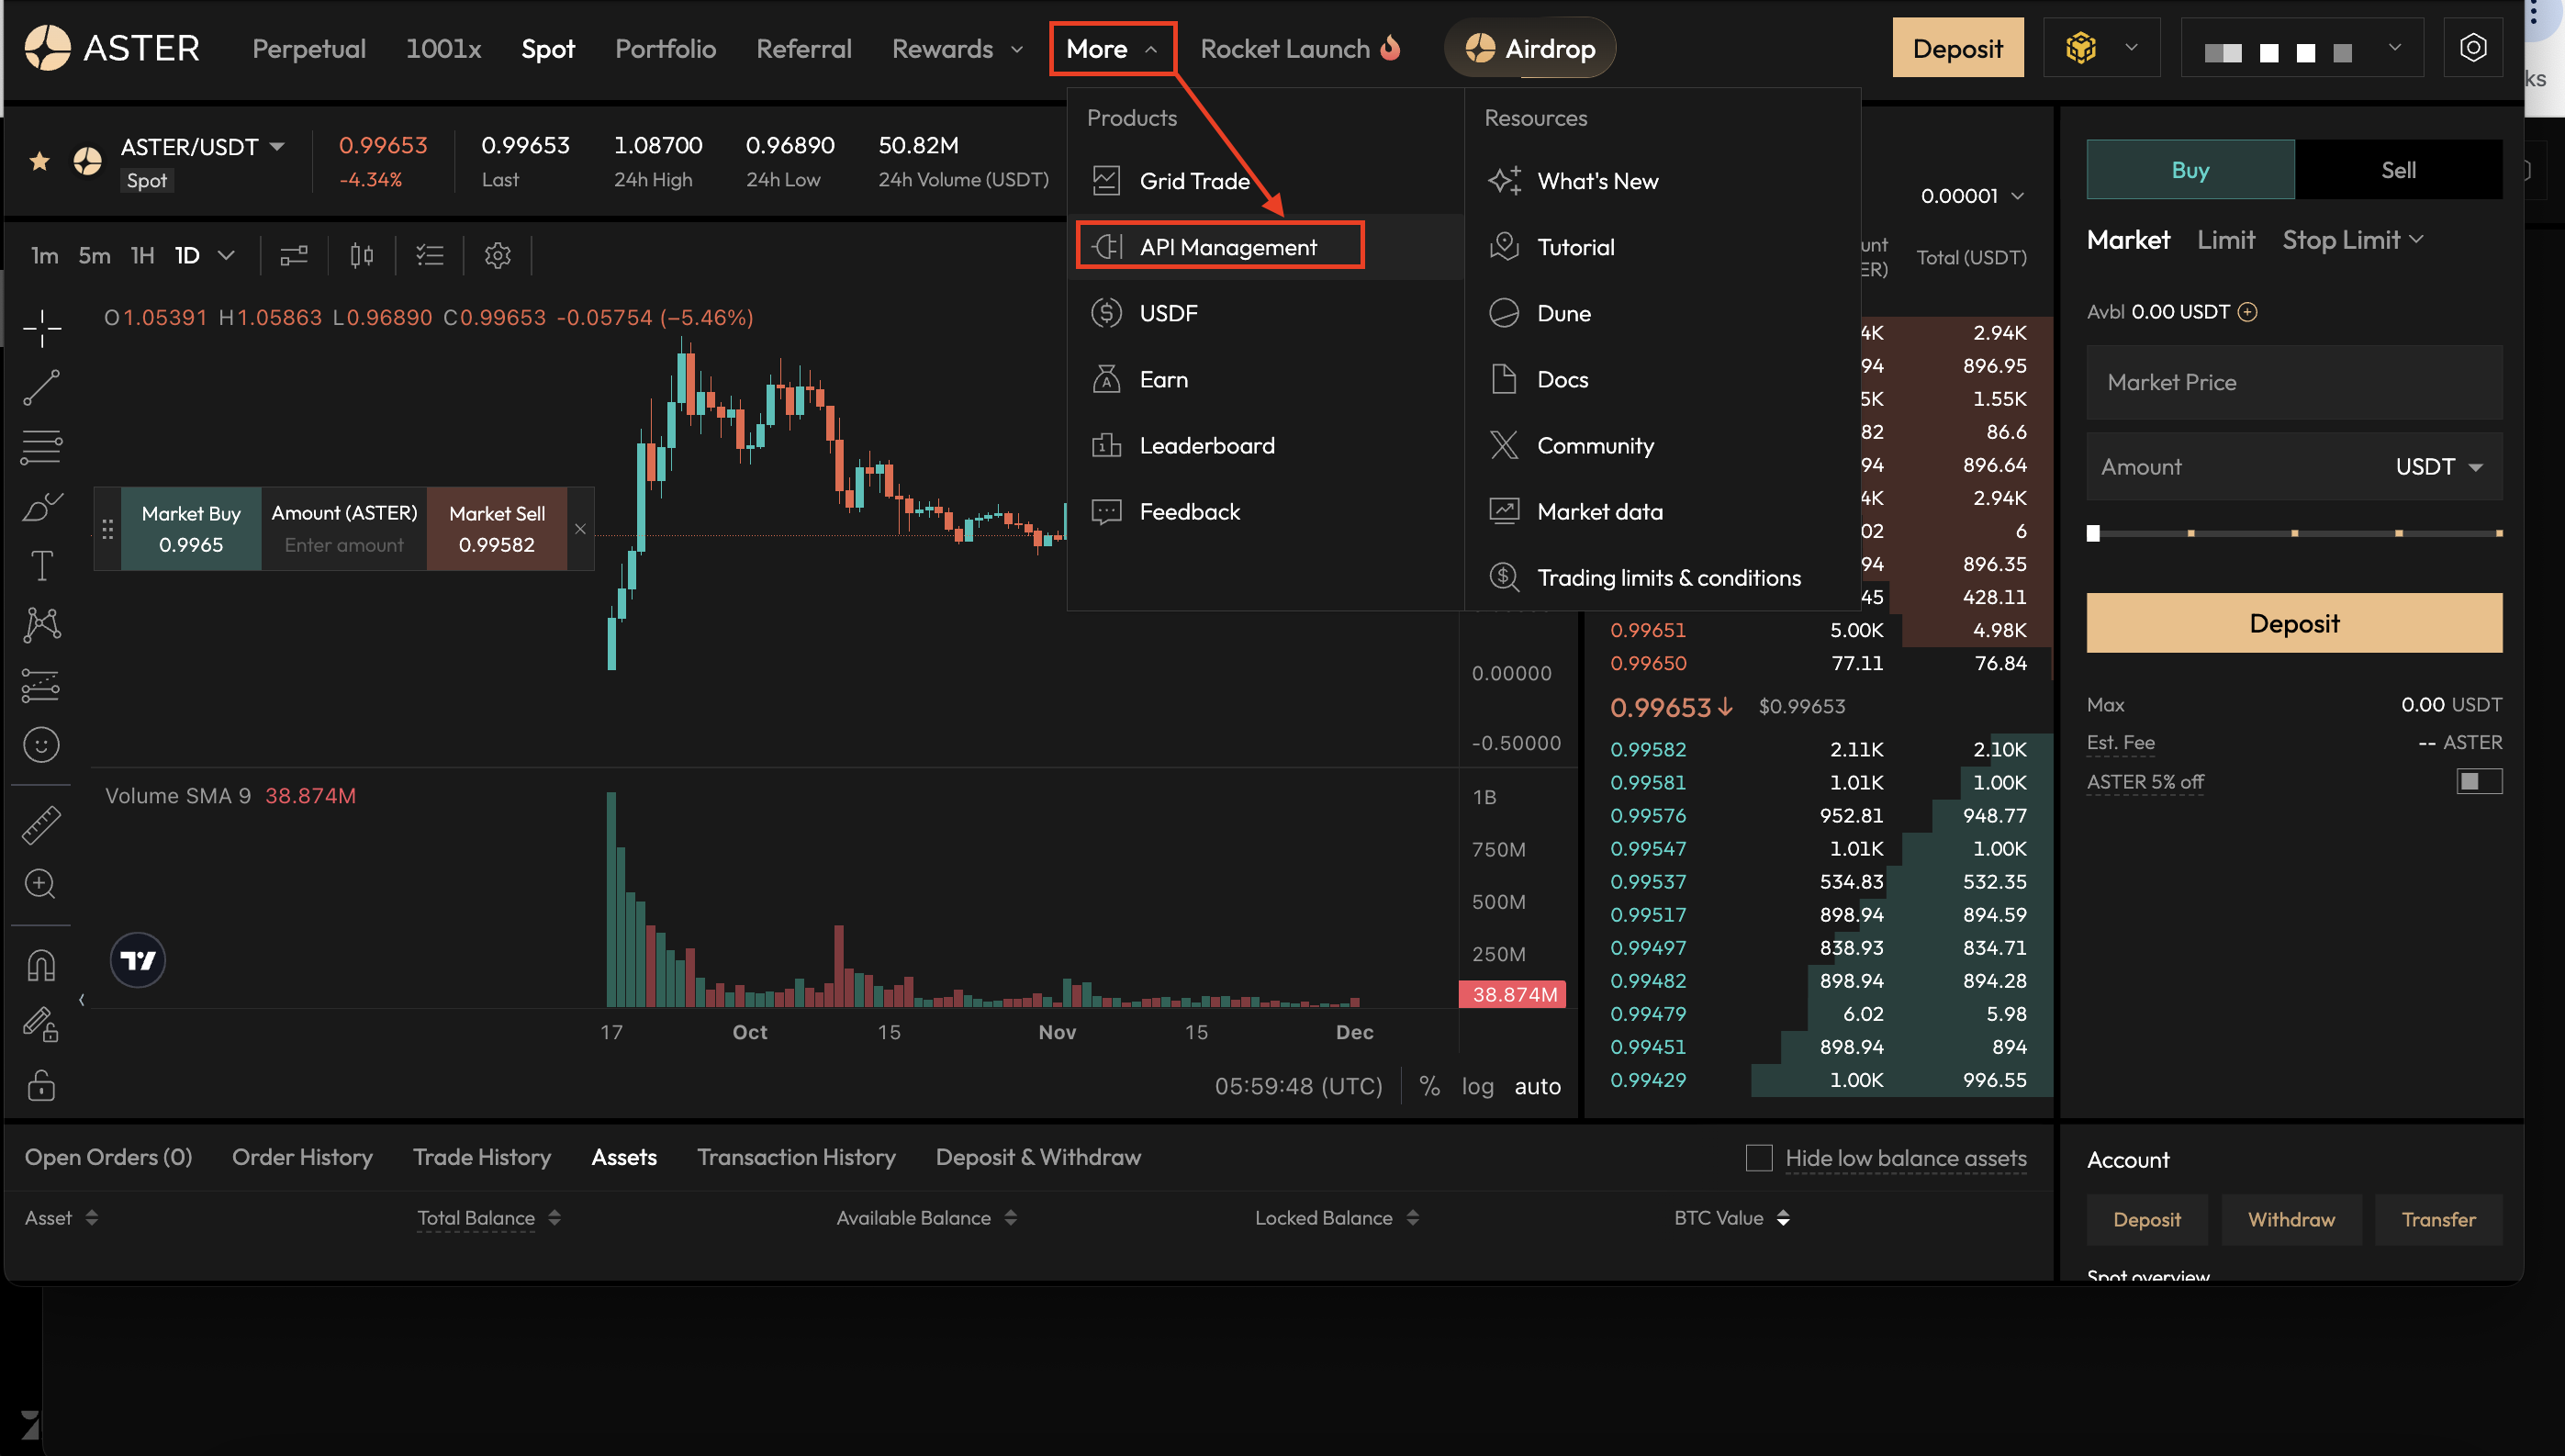
Task: Enable the ASTER 5% off toggle
Action: (x=2478, y=781)
